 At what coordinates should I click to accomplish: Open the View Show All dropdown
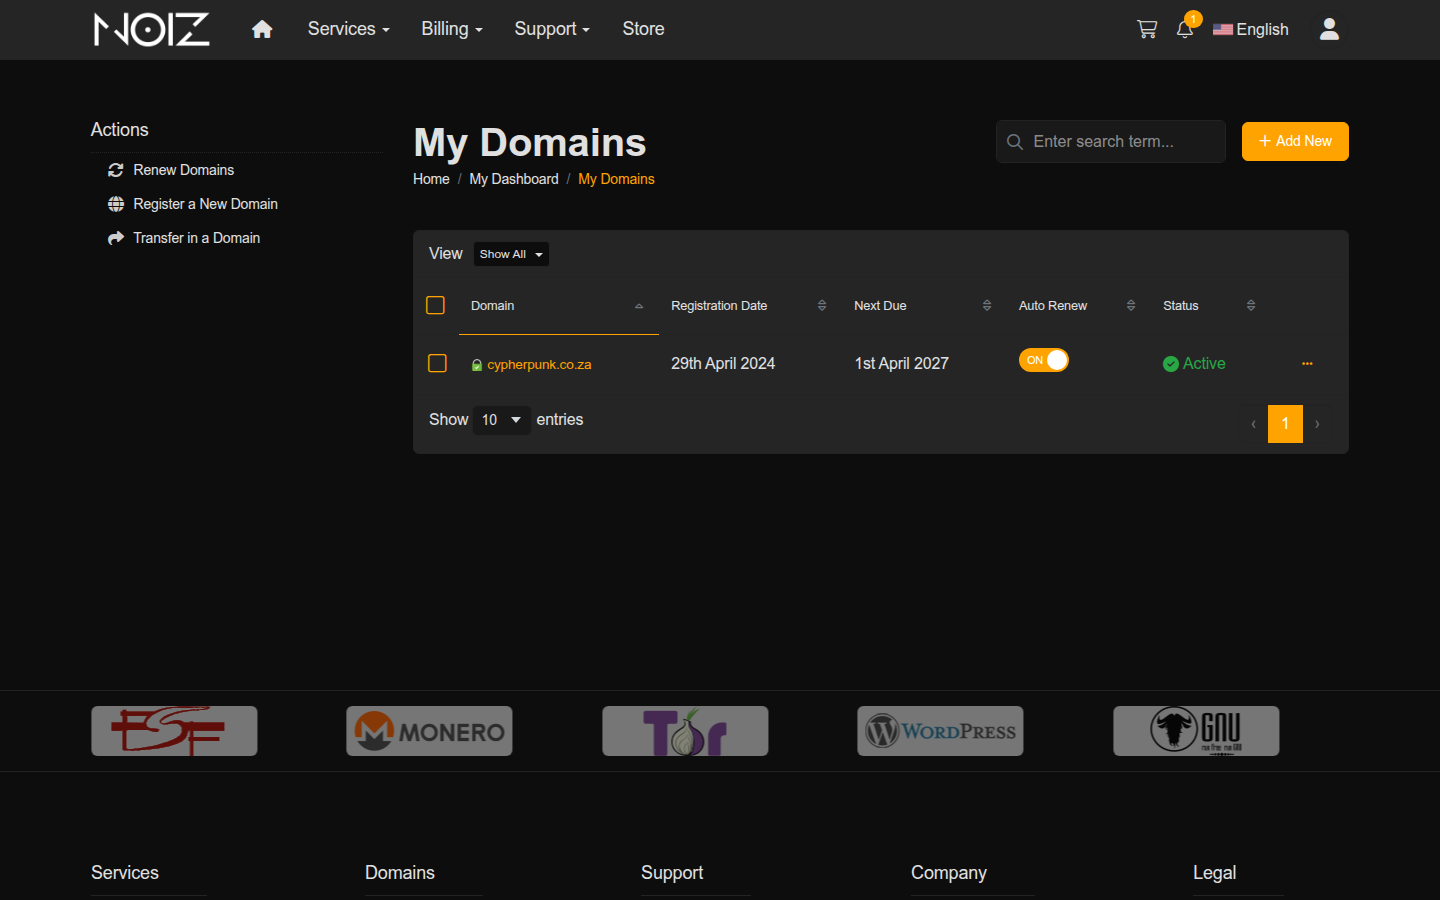click(511, 254)
